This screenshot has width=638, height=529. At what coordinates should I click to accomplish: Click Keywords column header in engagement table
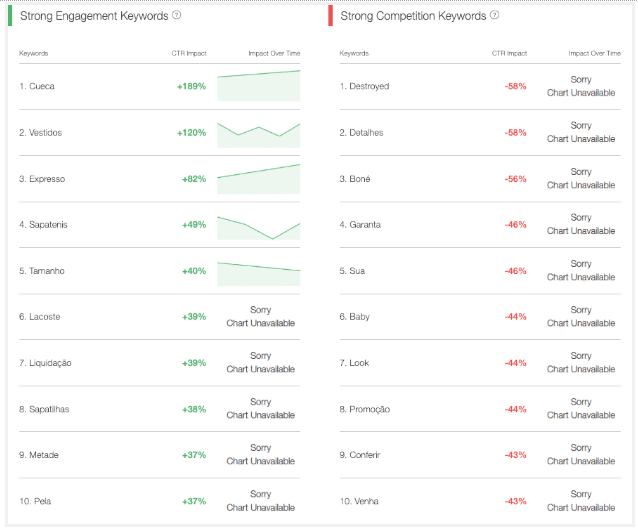(x=34, y=53)
